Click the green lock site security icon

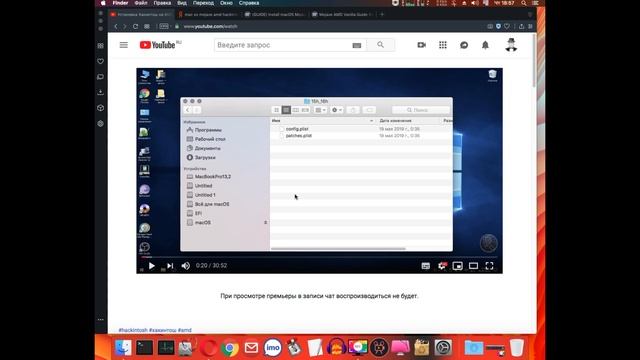pos(177,26)
